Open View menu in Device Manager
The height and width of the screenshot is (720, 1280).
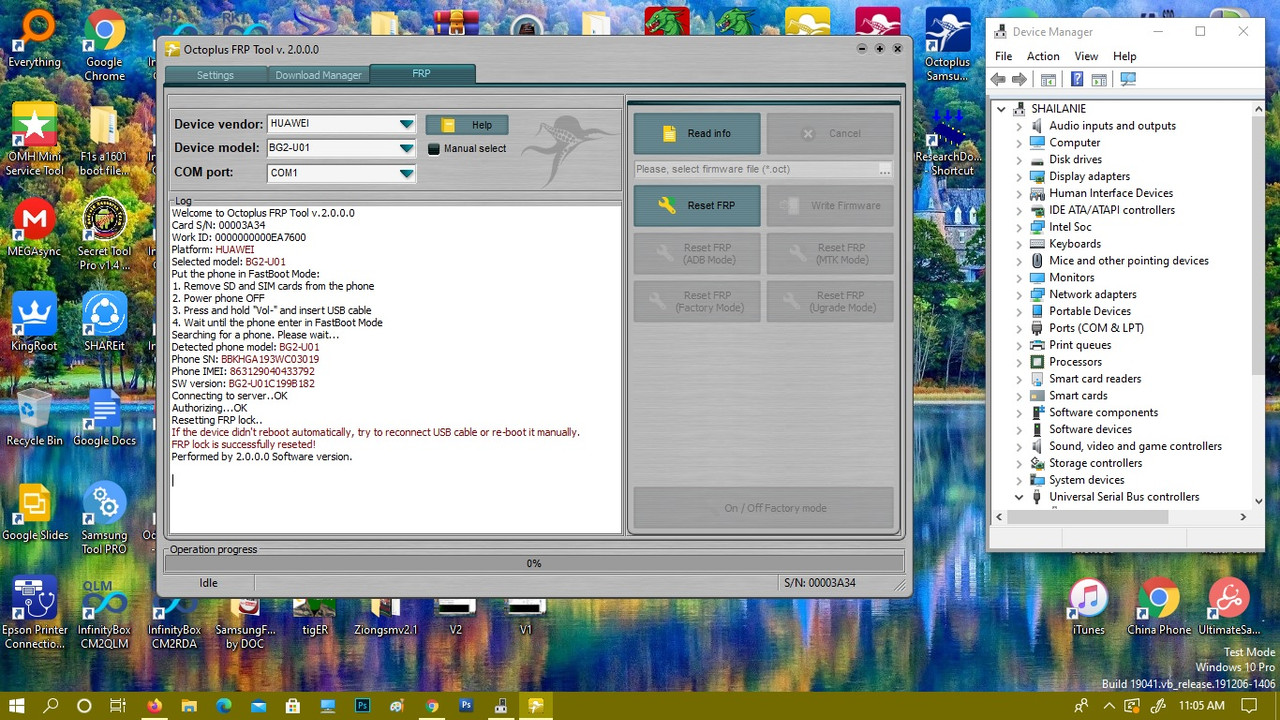1086,56
